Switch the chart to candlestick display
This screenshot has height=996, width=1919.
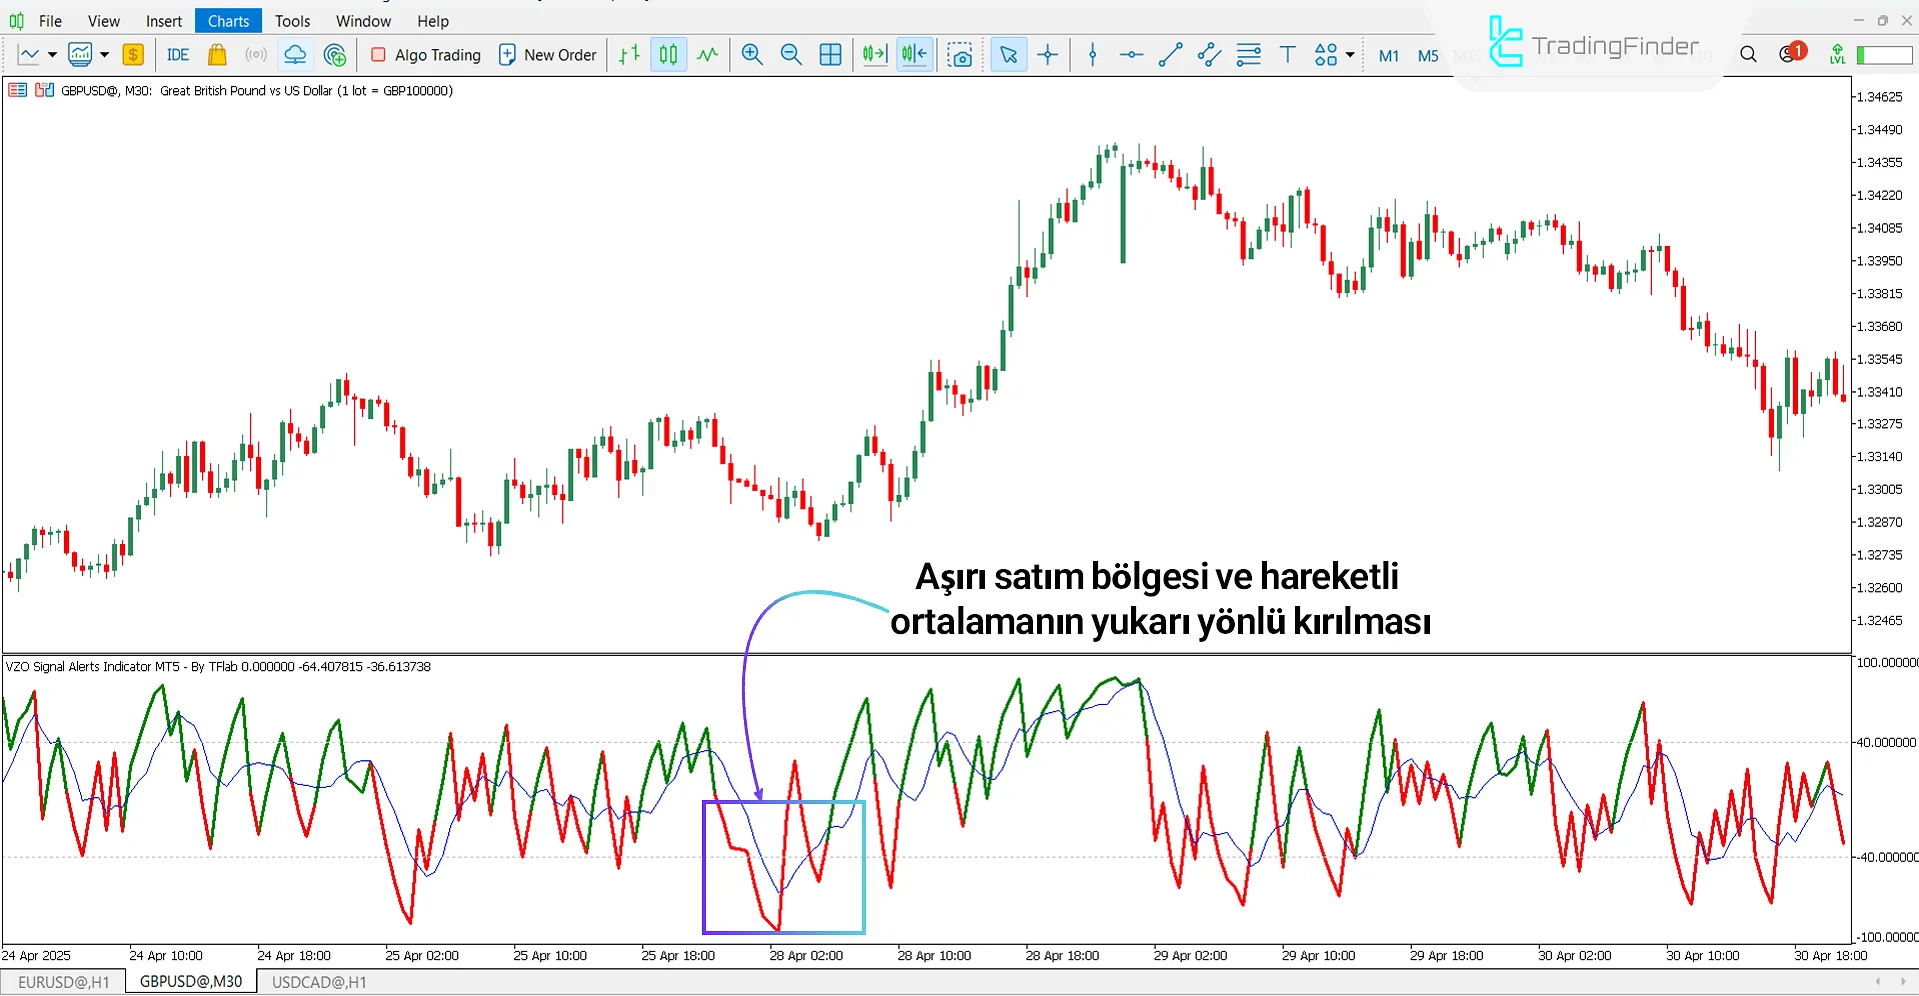click(667, 55)
